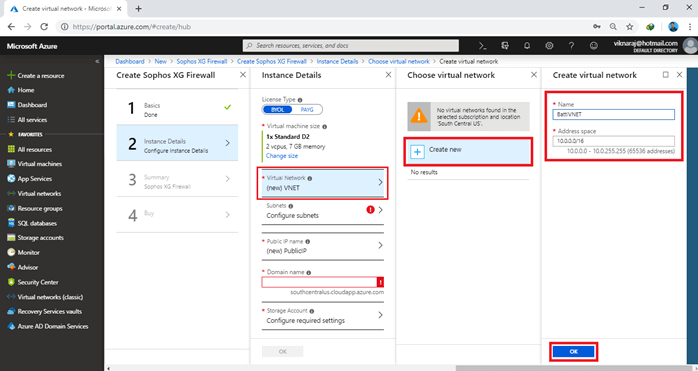Expand Storage Account configure settings row
The height and width of the screenshot is (371, 698).
coord(323,316)
